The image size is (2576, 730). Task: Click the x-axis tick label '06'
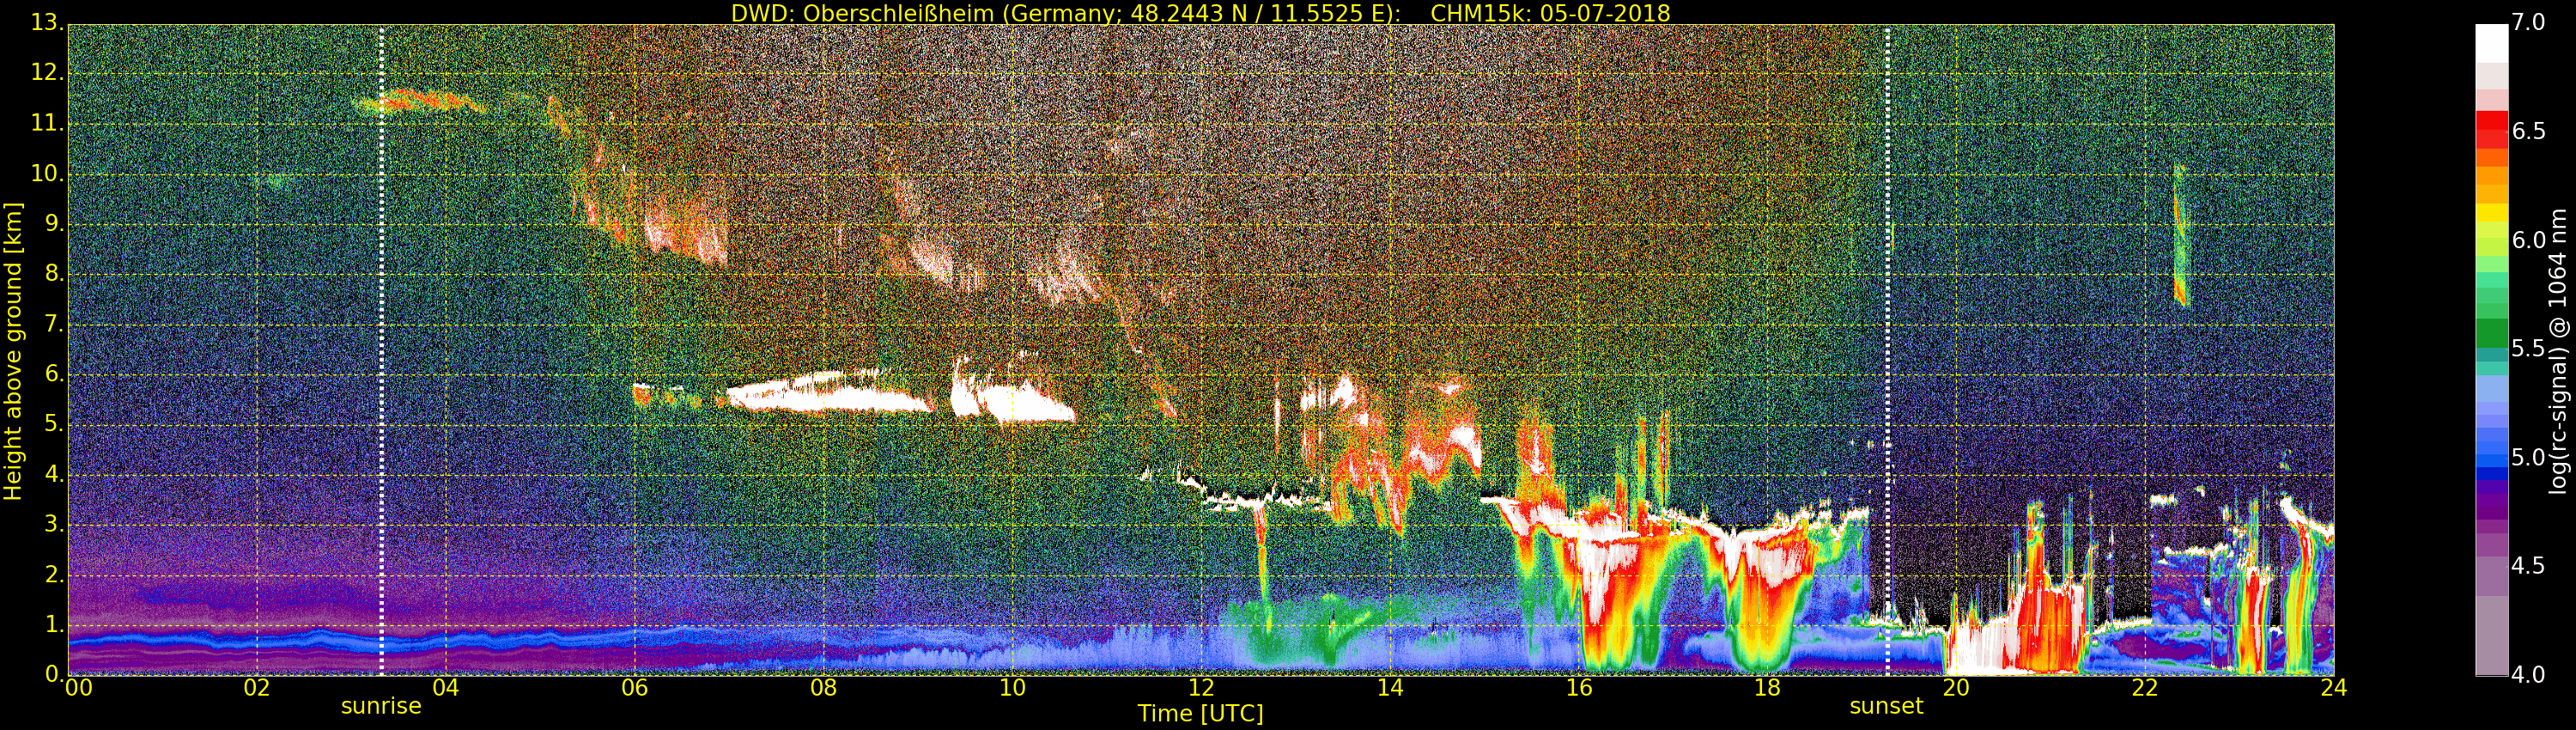tap(634, 687)
